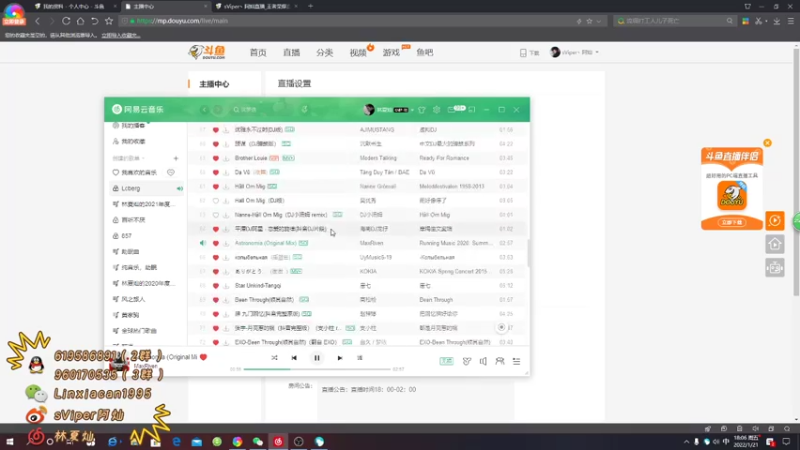Open the NetEase theme skin shirt icon
This screenshot has height=450, width=800.
[x=422, y=110]
